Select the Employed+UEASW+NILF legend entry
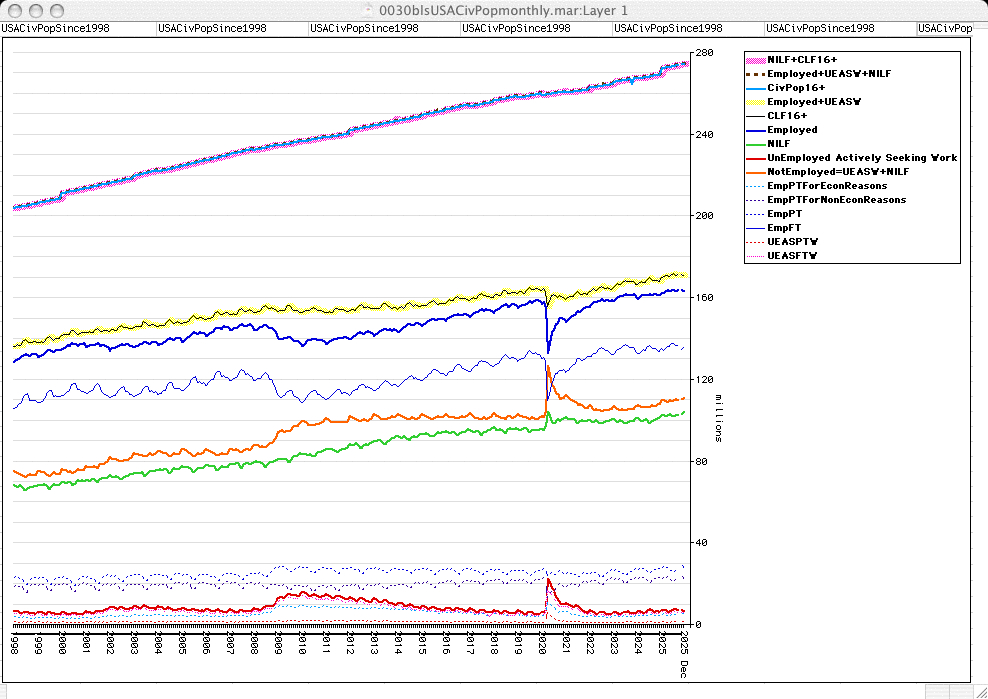 [829, 74]
